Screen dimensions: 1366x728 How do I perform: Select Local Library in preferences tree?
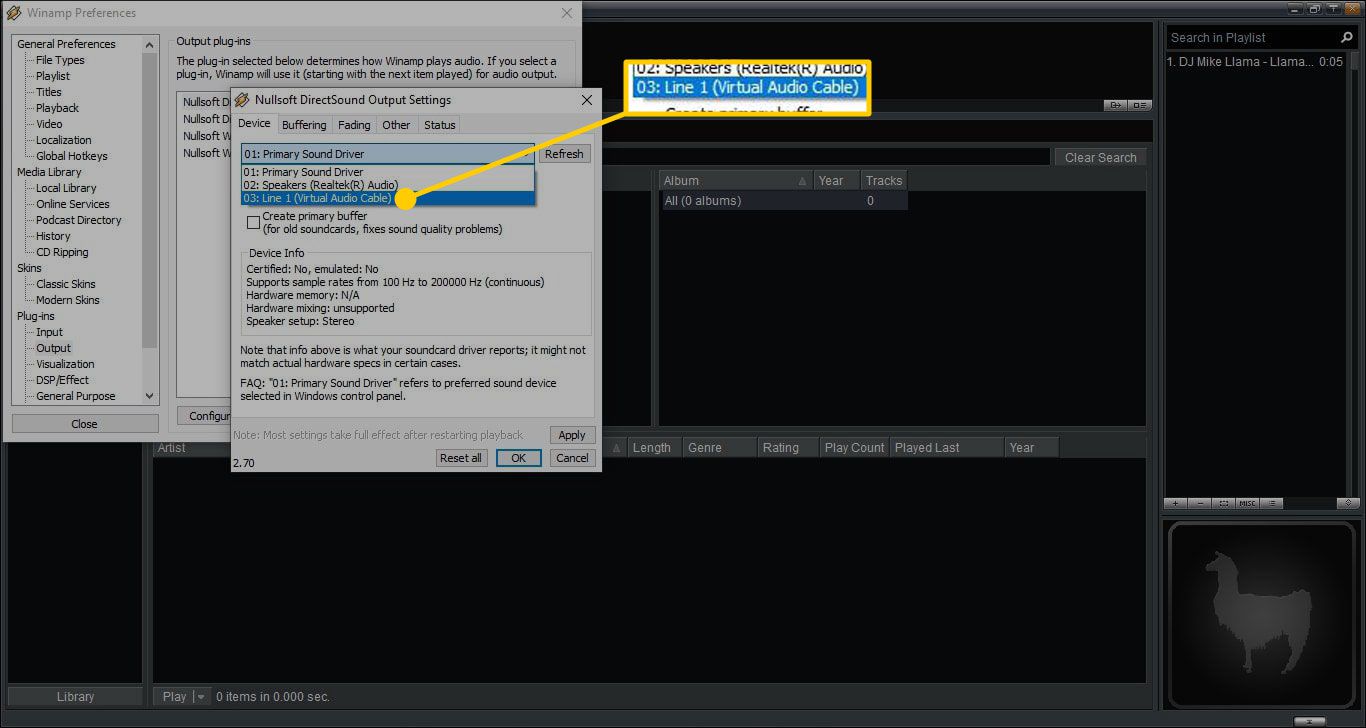point(66,188)
